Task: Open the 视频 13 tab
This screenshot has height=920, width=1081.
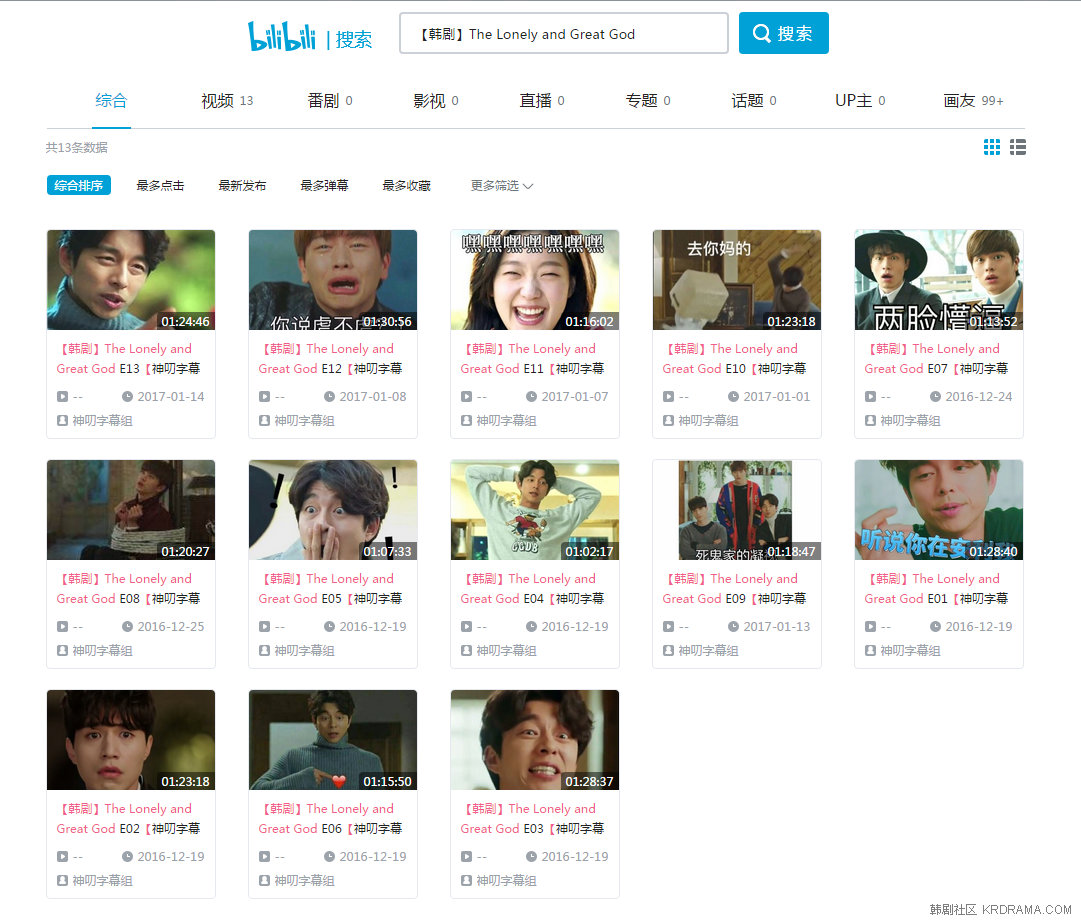Action: [227, 101]
